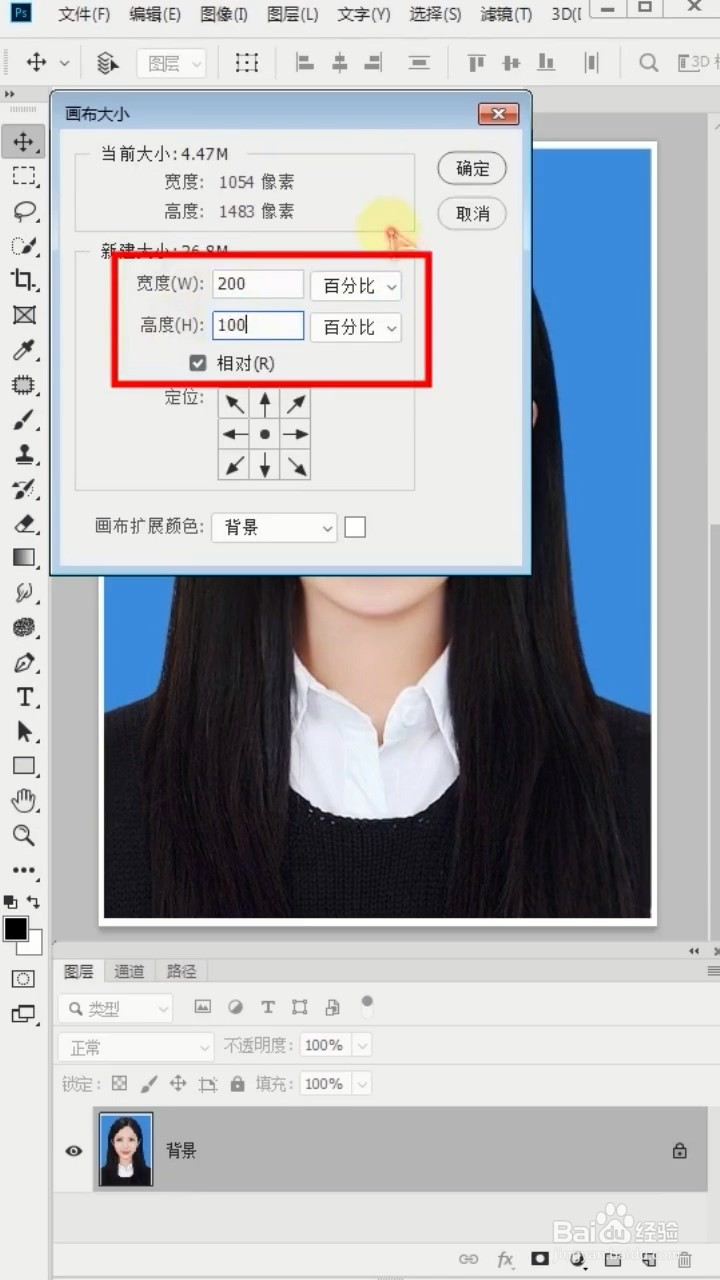Open the width unit 百分比 dropdown
This screenshot has height=1280, width=720.
pos(356,286)
